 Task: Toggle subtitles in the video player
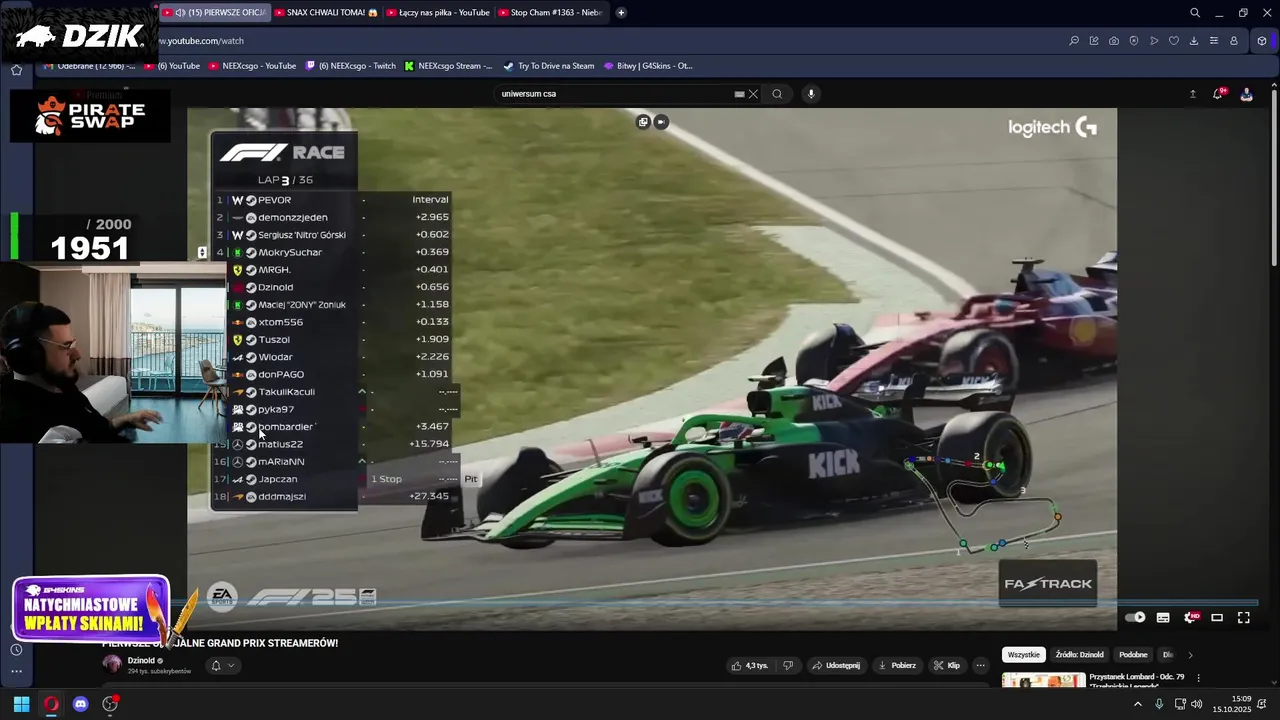(1163, 617)
